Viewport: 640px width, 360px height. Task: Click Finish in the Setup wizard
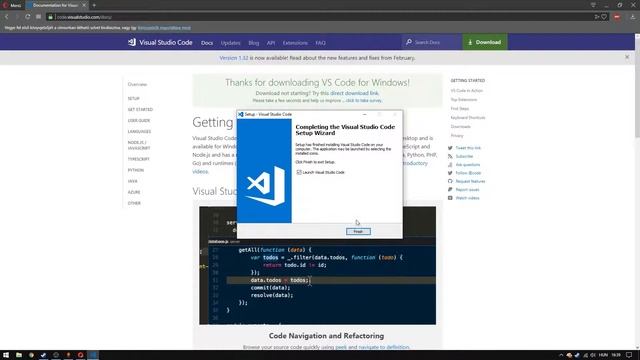pyautogui.click(x=358, y=231)
